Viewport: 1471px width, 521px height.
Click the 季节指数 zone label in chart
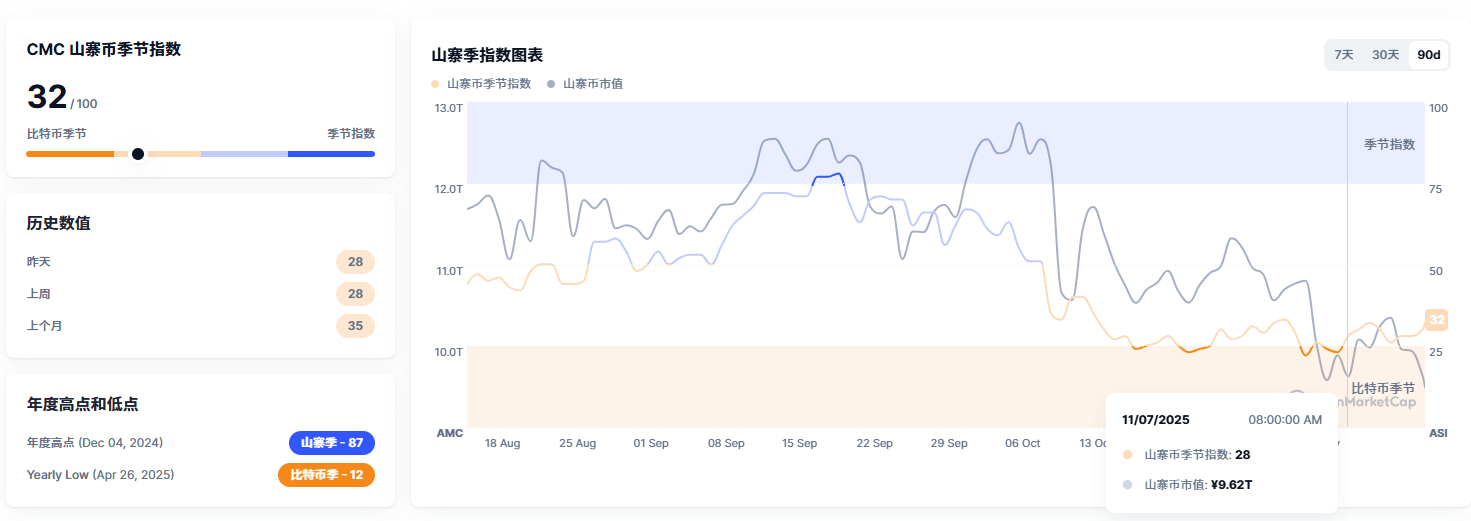[x=1389, y=144]
